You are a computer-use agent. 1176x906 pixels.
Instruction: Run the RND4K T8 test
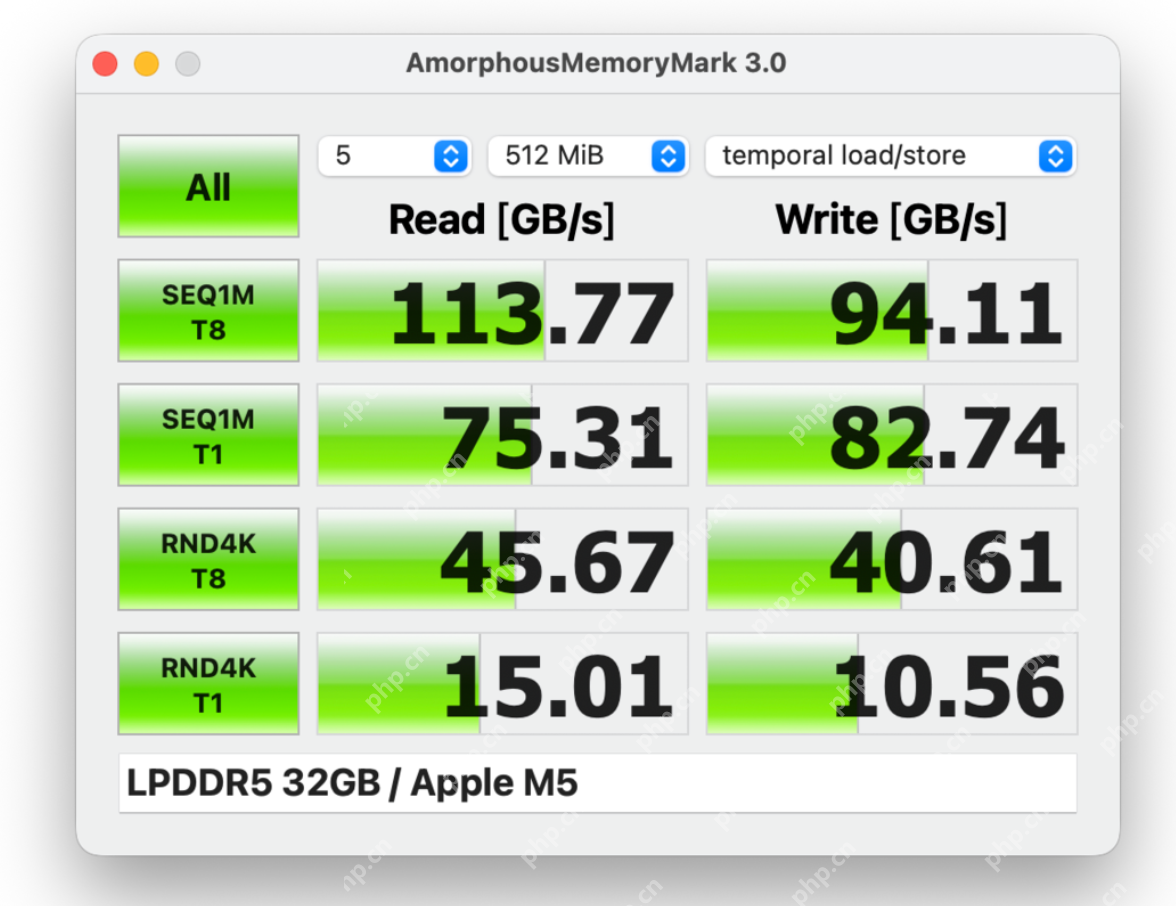(x=208, y=559)
